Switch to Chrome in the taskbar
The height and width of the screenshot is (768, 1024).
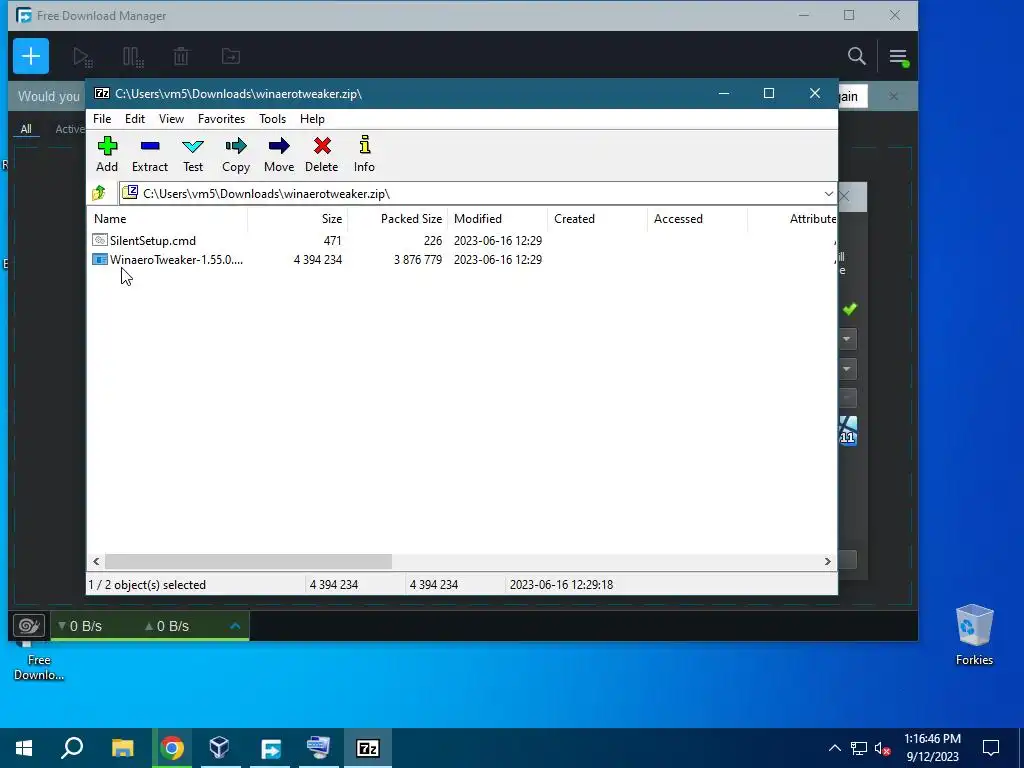click(x=172, y=748)
